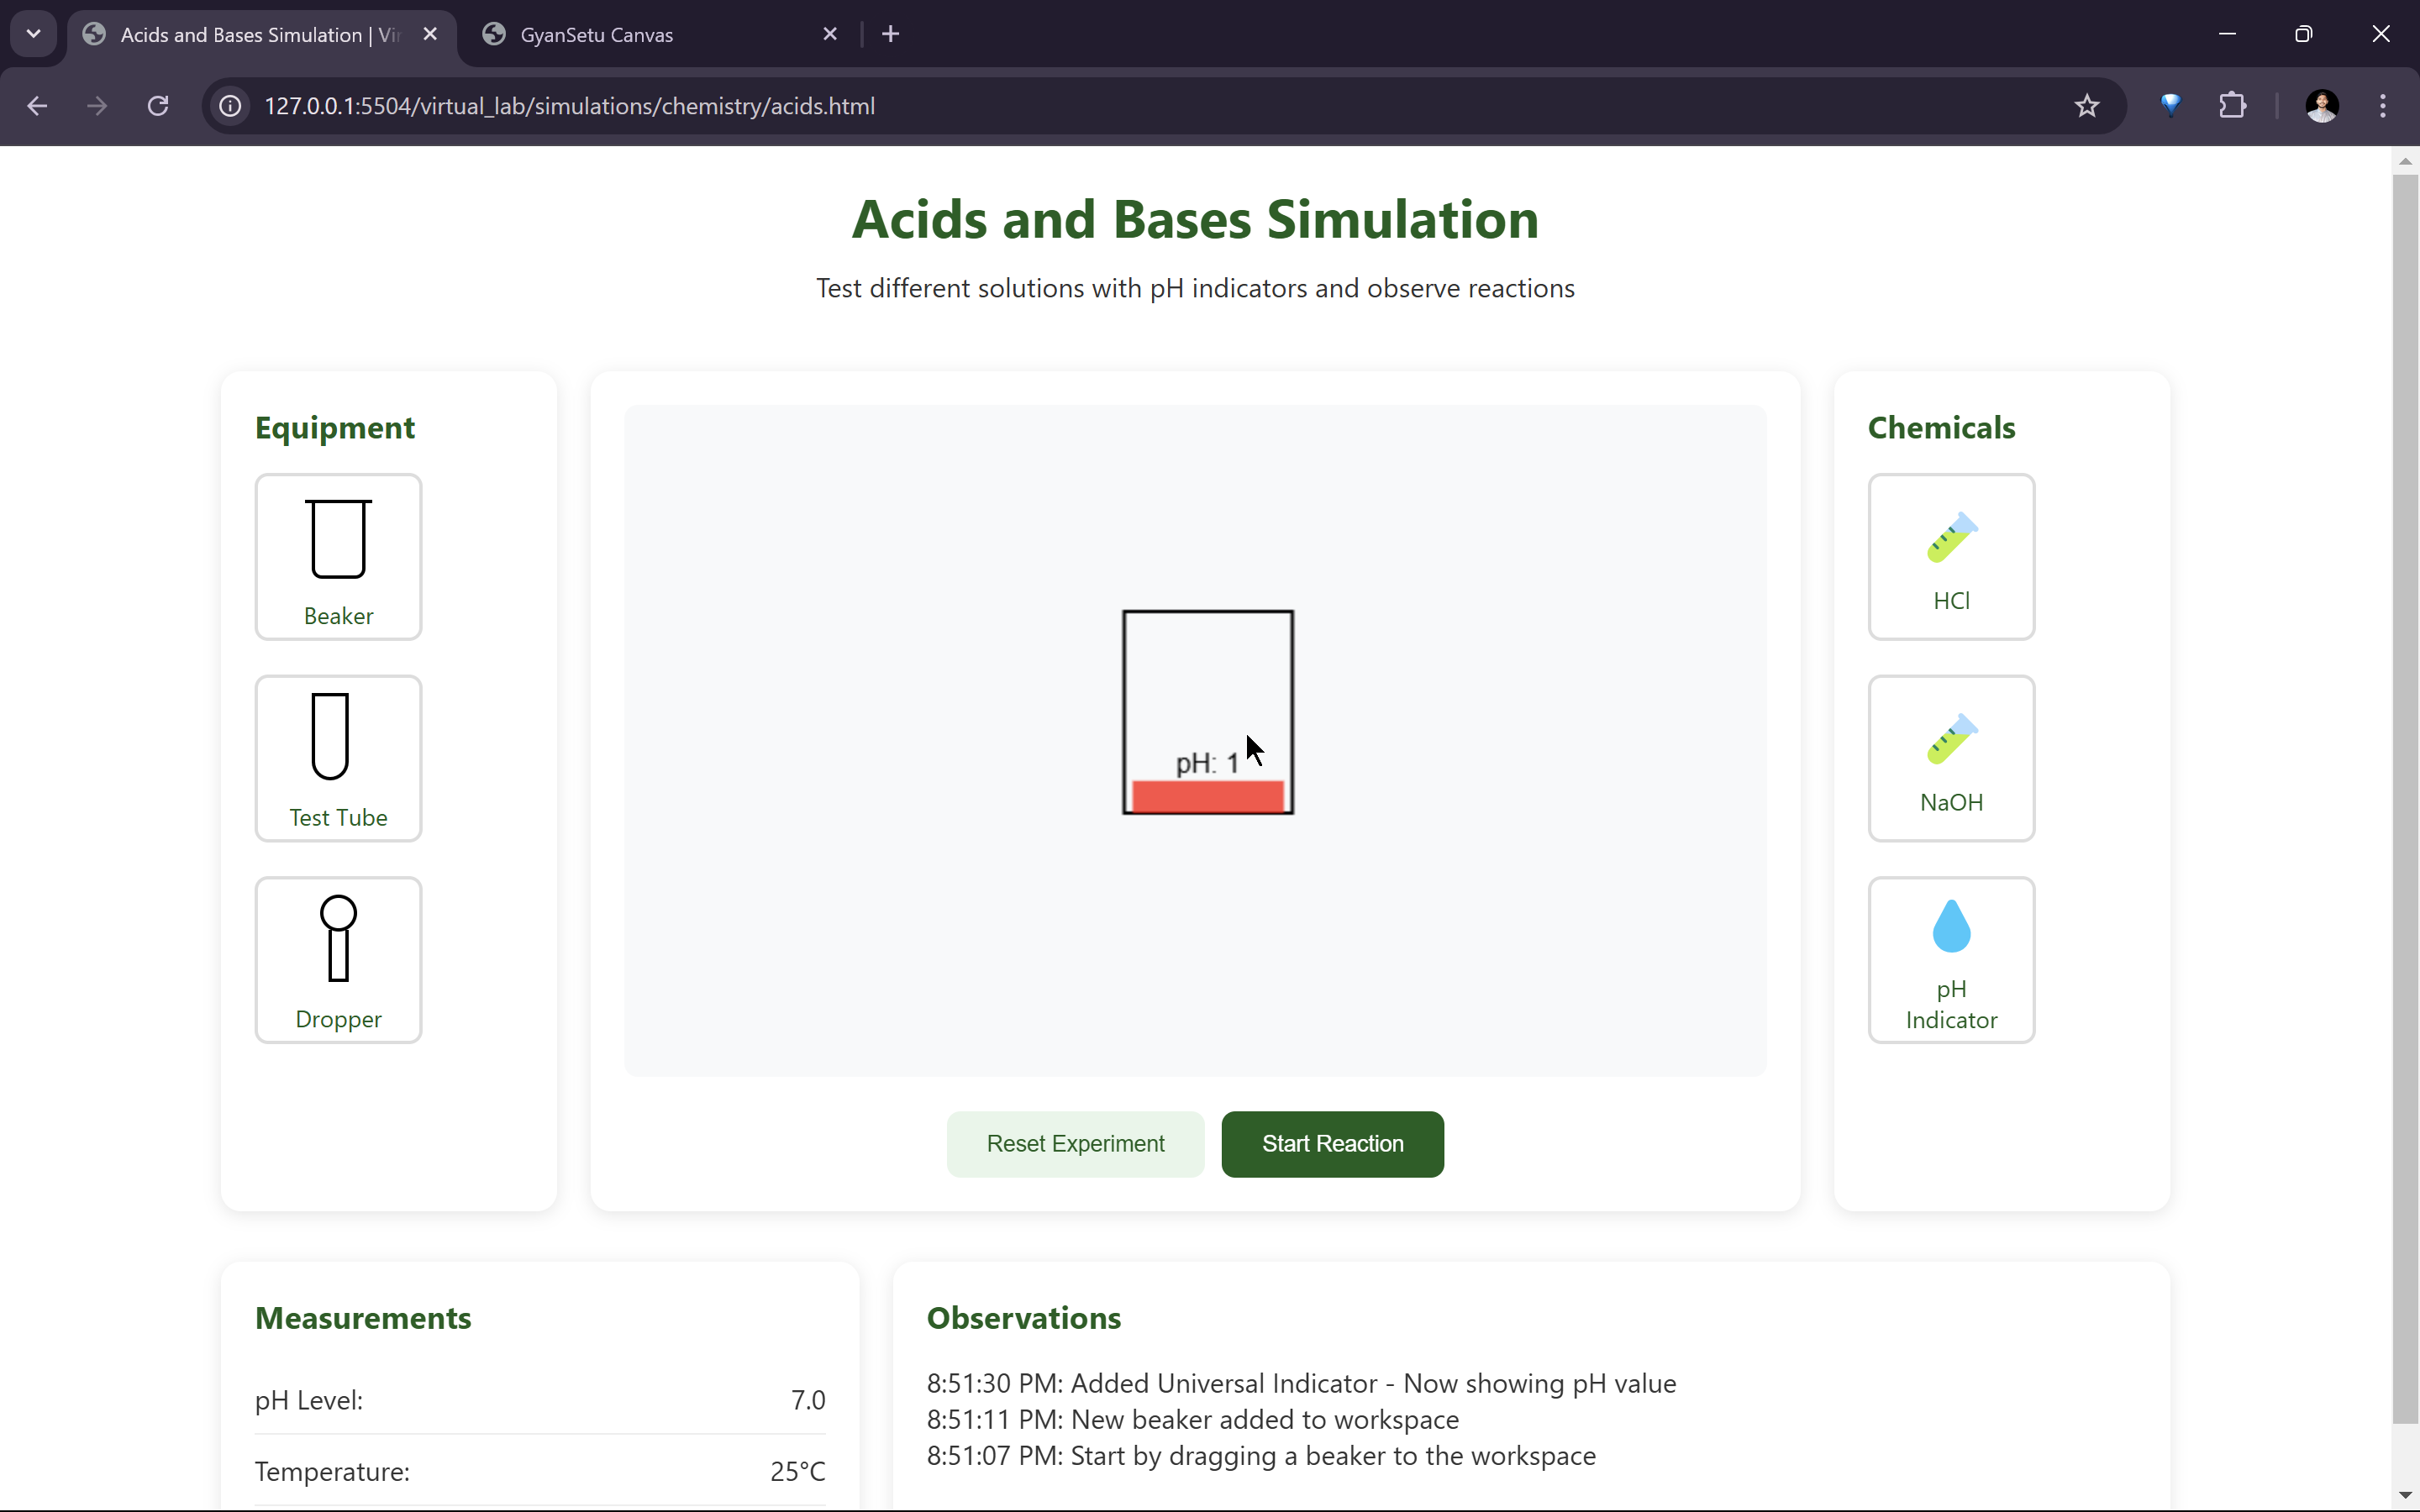Open the browser extensions puzzle icon
The width and height of the screenshot is (2420, 1512).
pos(2232,106)
